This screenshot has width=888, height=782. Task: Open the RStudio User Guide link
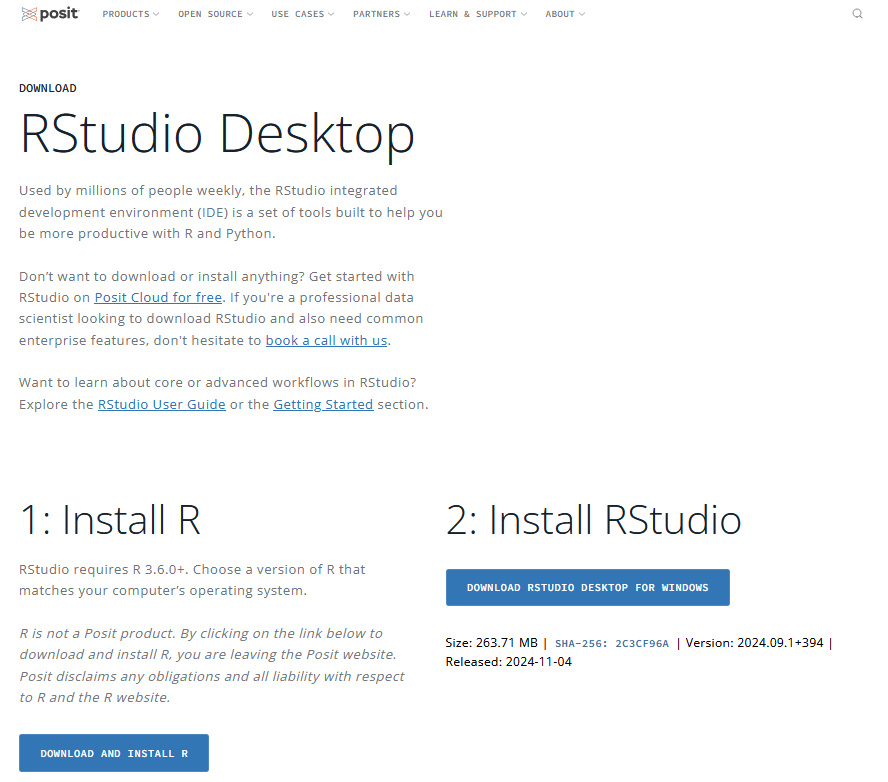(161, 404)
